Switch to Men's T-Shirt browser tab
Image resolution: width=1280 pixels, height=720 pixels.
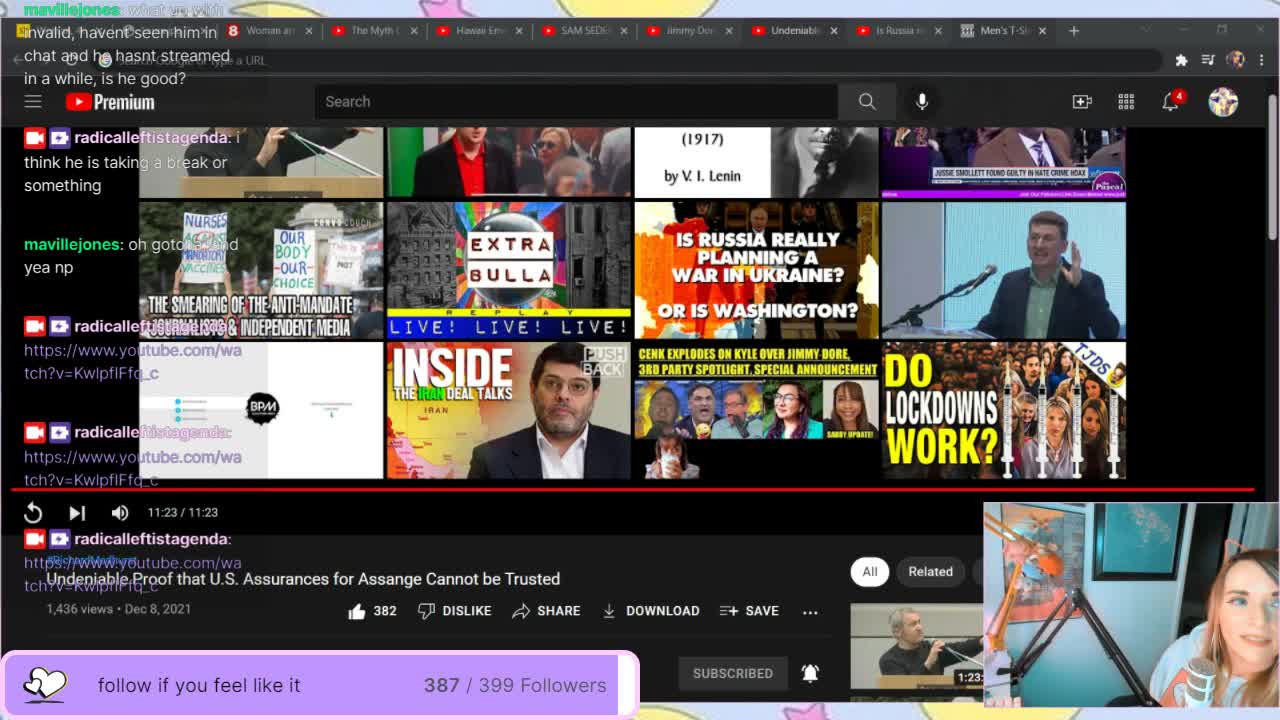[x=1003, y=31]
